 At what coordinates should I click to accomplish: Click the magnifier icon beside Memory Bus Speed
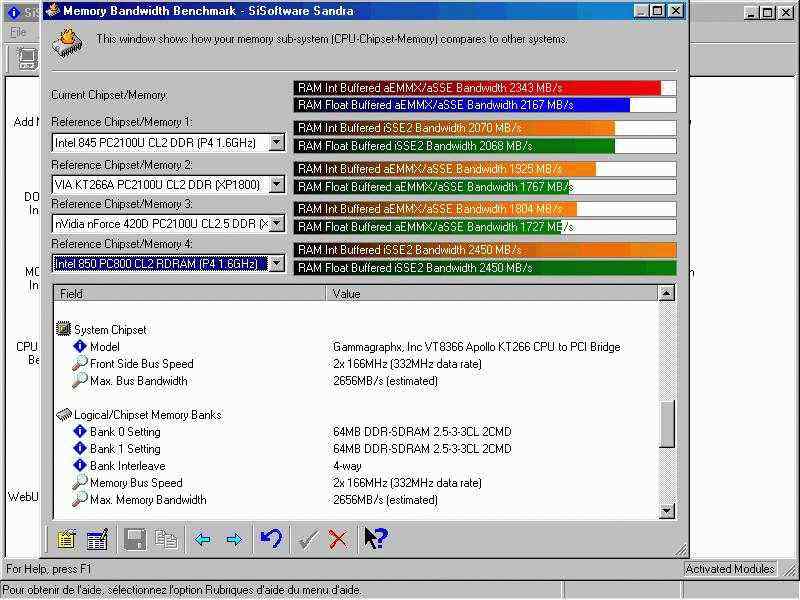pyautogui.click(x=80, y=482)
